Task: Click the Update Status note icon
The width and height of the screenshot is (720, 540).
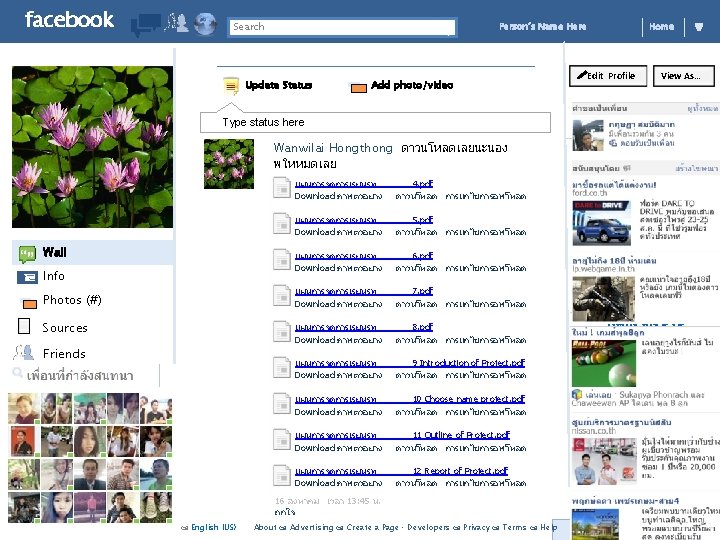Action: [231, 86]
